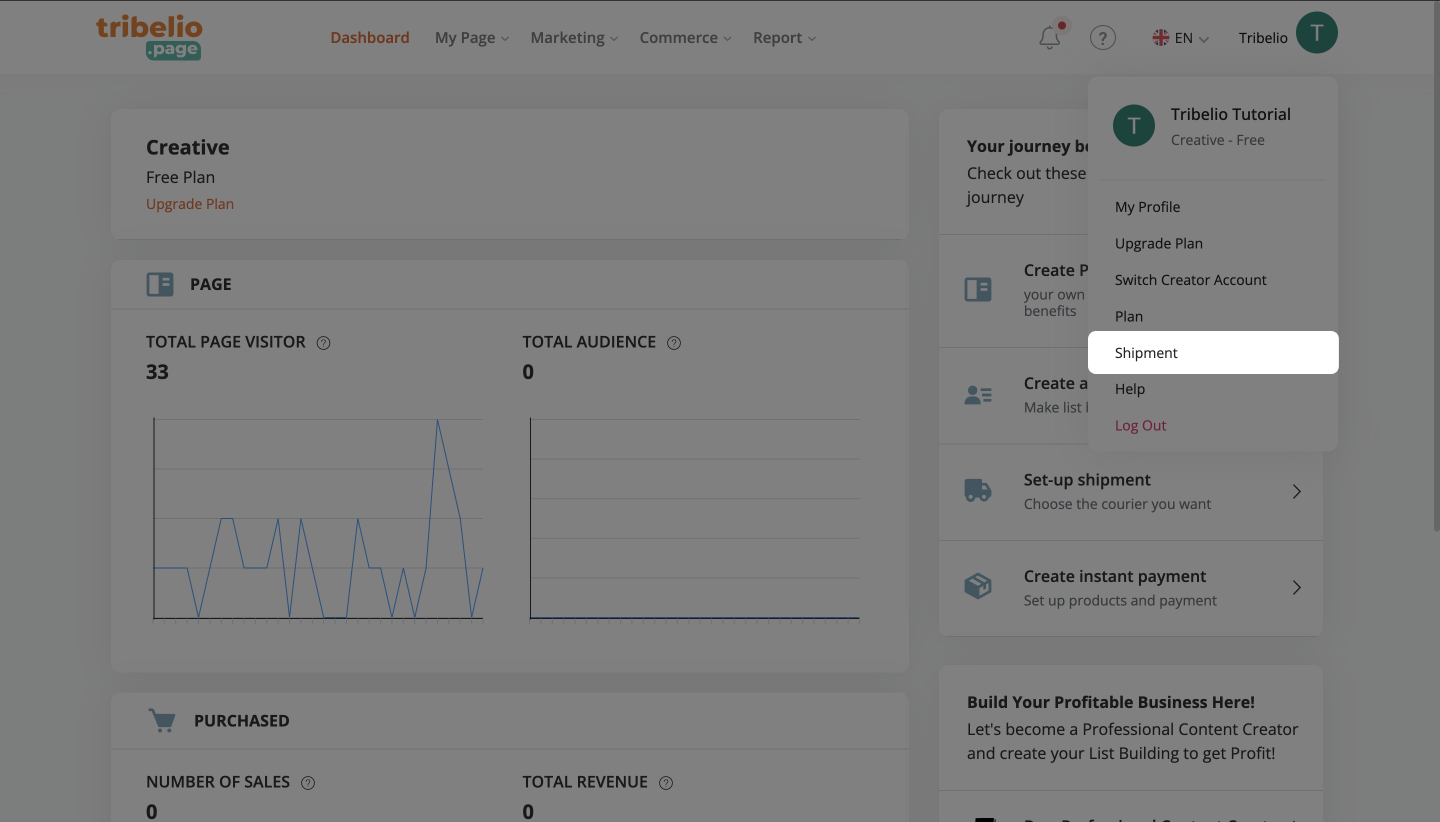Click the Total Audience info icon
Image resolution: width=1440 pixels, height=822 pixels.
[x=674, y=343]
